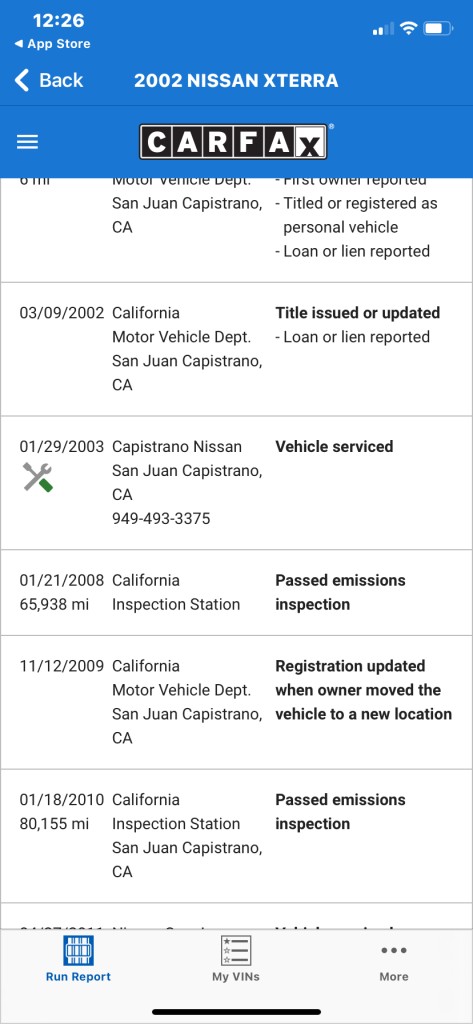
Task: Select the 01/29/2003 Vehicle serviced row
Action: 236,483
